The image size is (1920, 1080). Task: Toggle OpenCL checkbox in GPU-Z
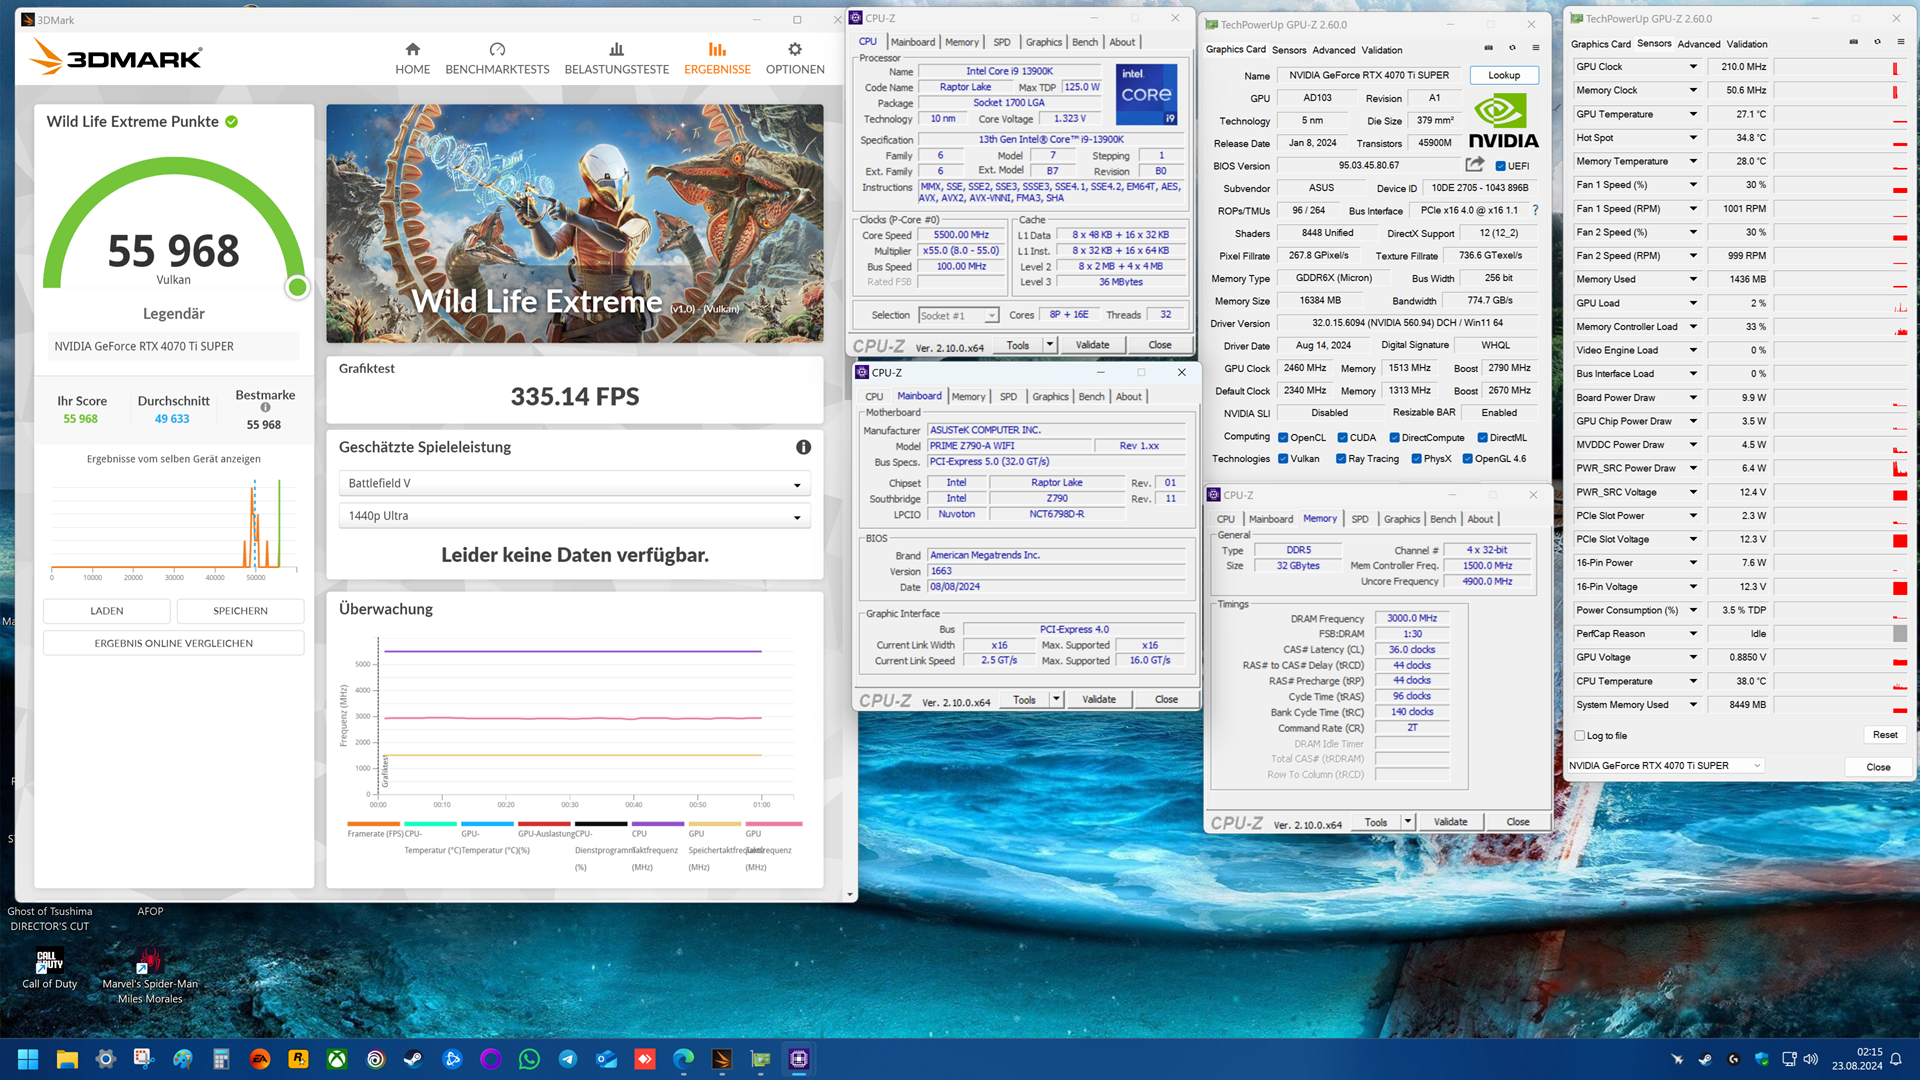tap(1283, 437)
